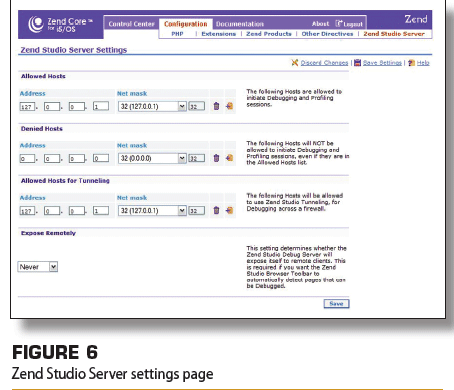Click the Save Settings disk icon

click(x=358, y=63)
